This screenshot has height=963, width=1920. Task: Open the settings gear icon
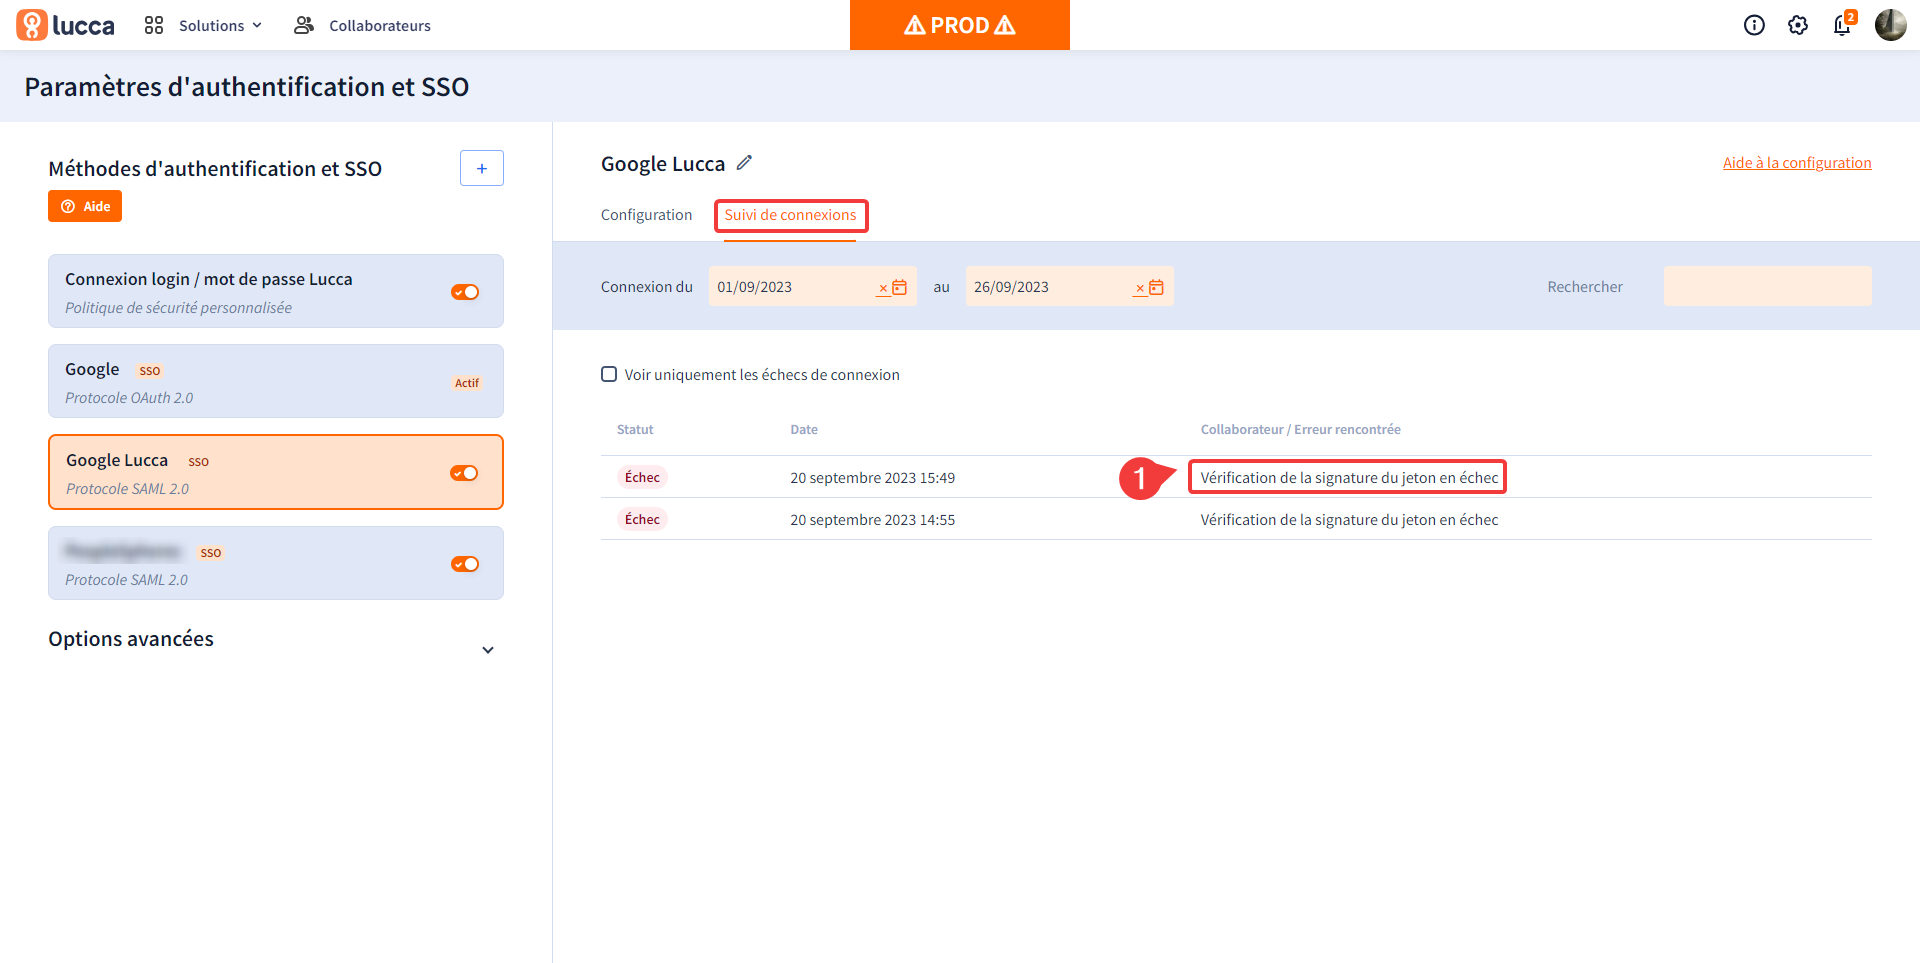[x=1798, y=25]
